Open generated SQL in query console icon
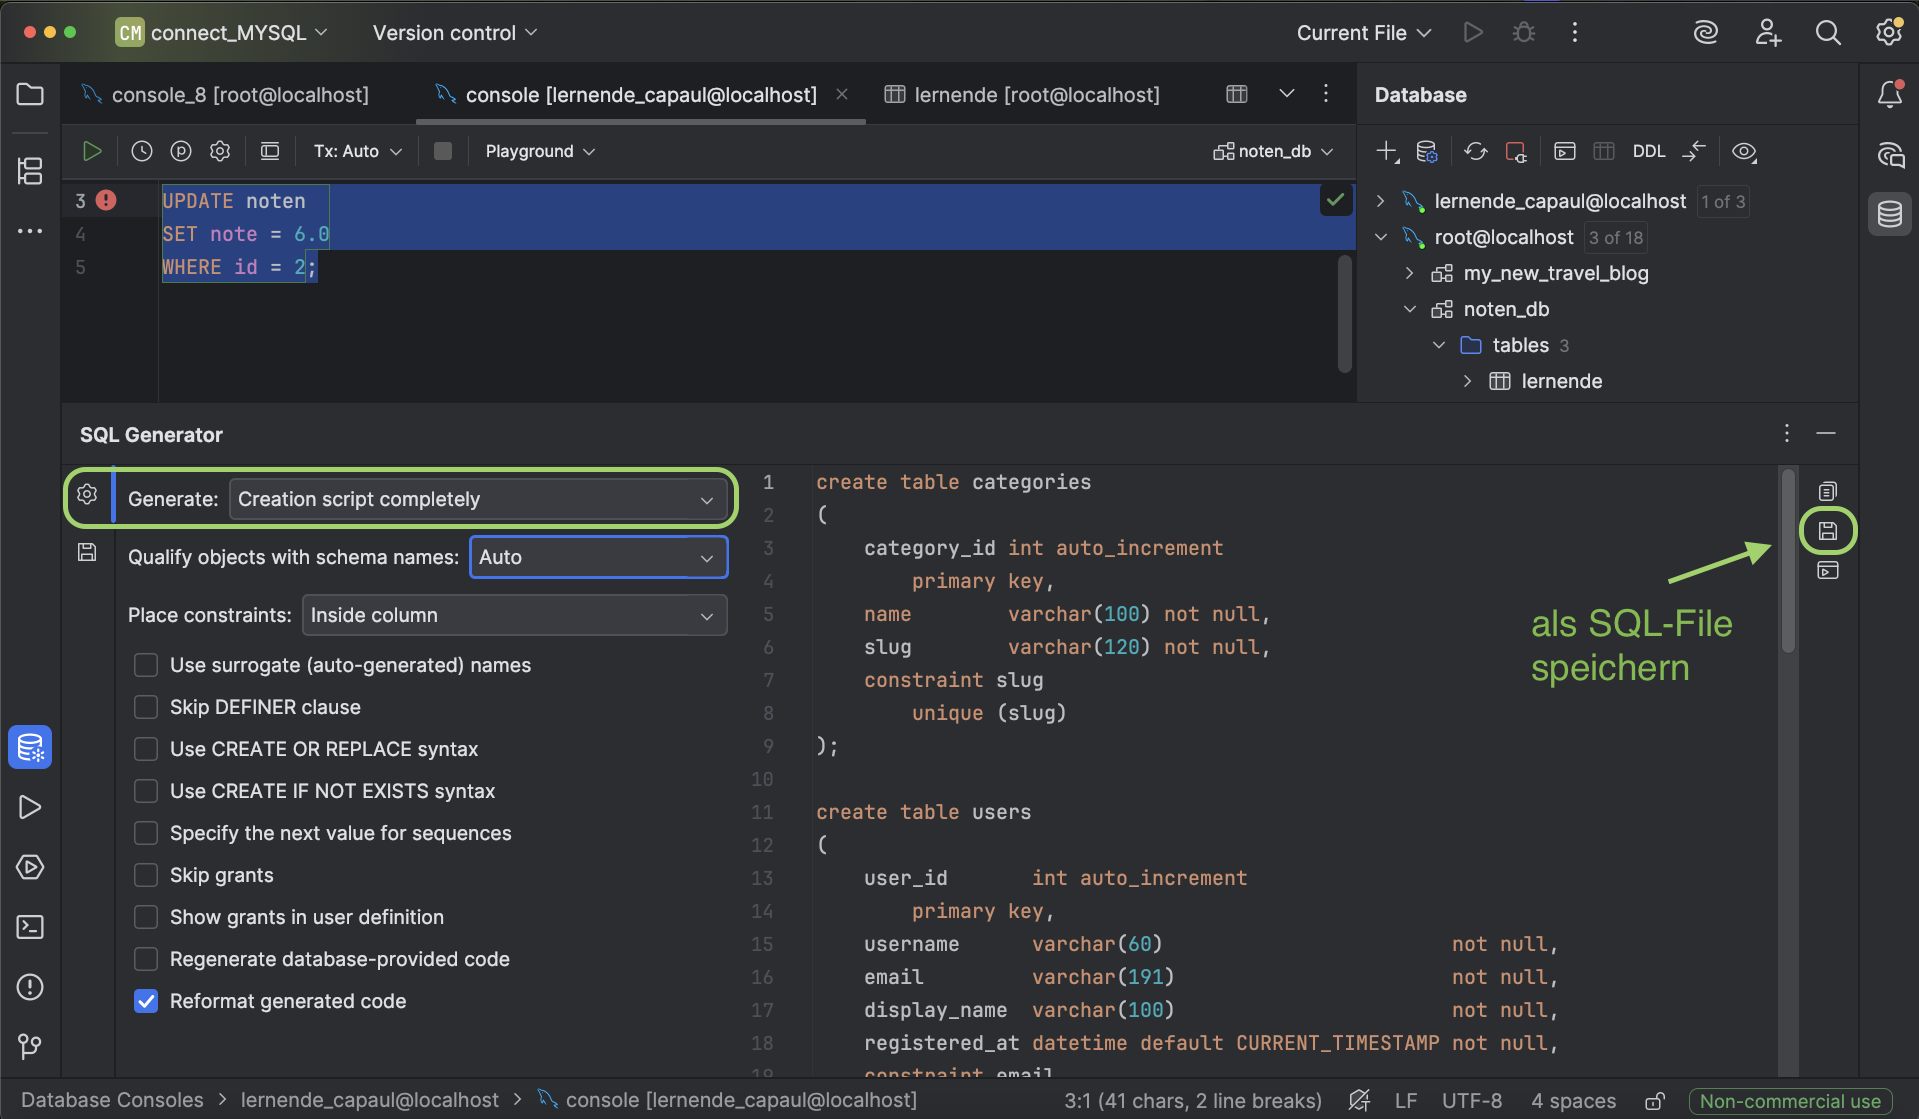 [x=1827, y=571]
